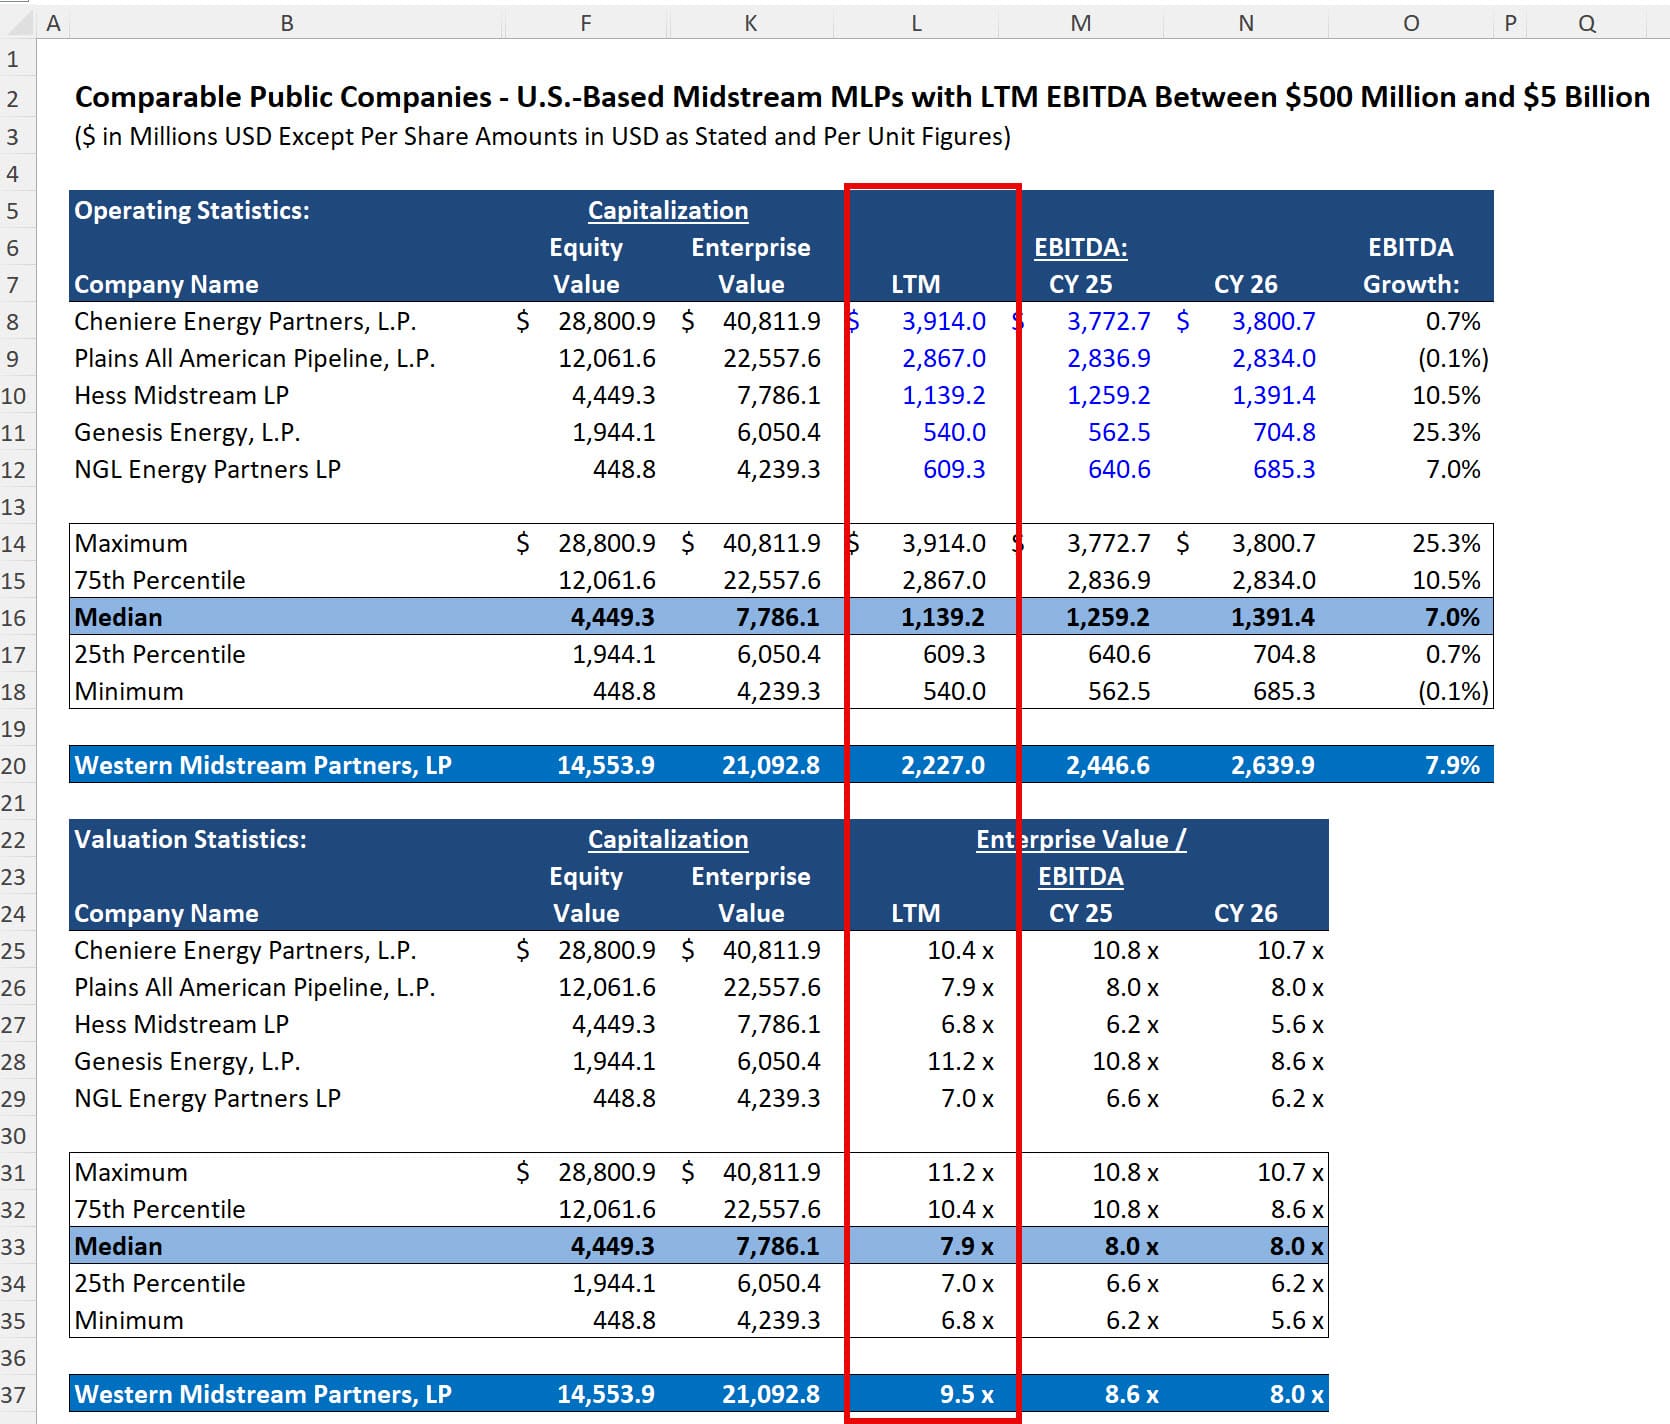Select column header L
The height and width of the screenshot is (1424, 1670).
pos(916,22)
